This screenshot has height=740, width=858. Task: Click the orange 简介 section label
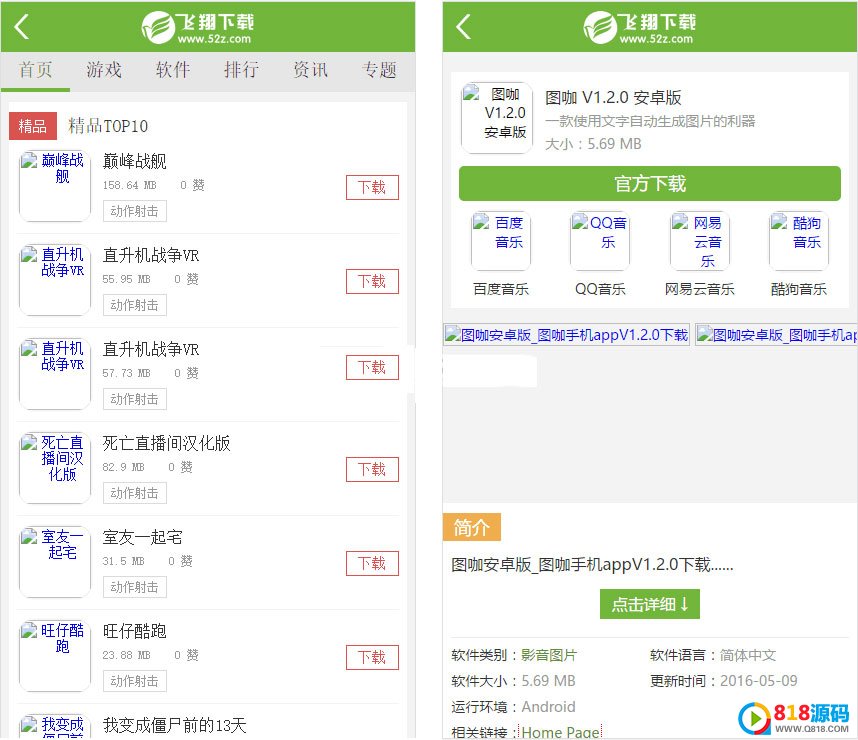coord(472,528)
